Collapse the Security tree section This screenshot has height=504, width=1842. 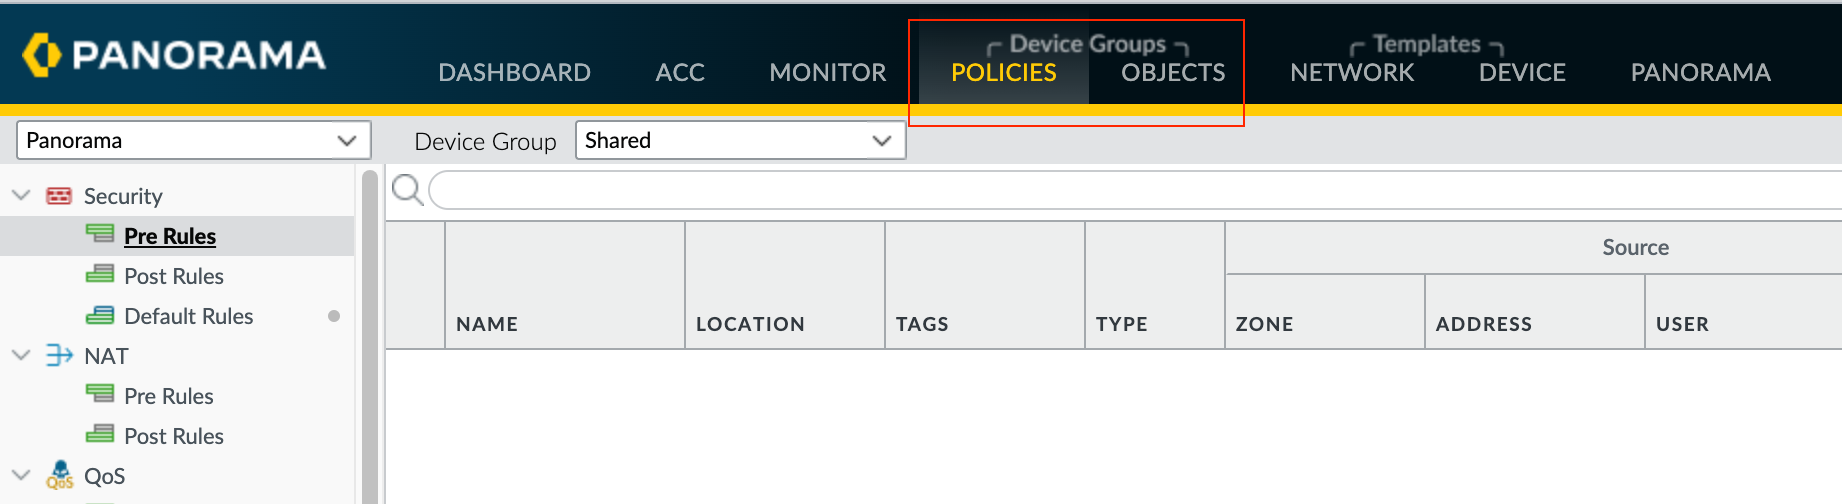(21, 195)
